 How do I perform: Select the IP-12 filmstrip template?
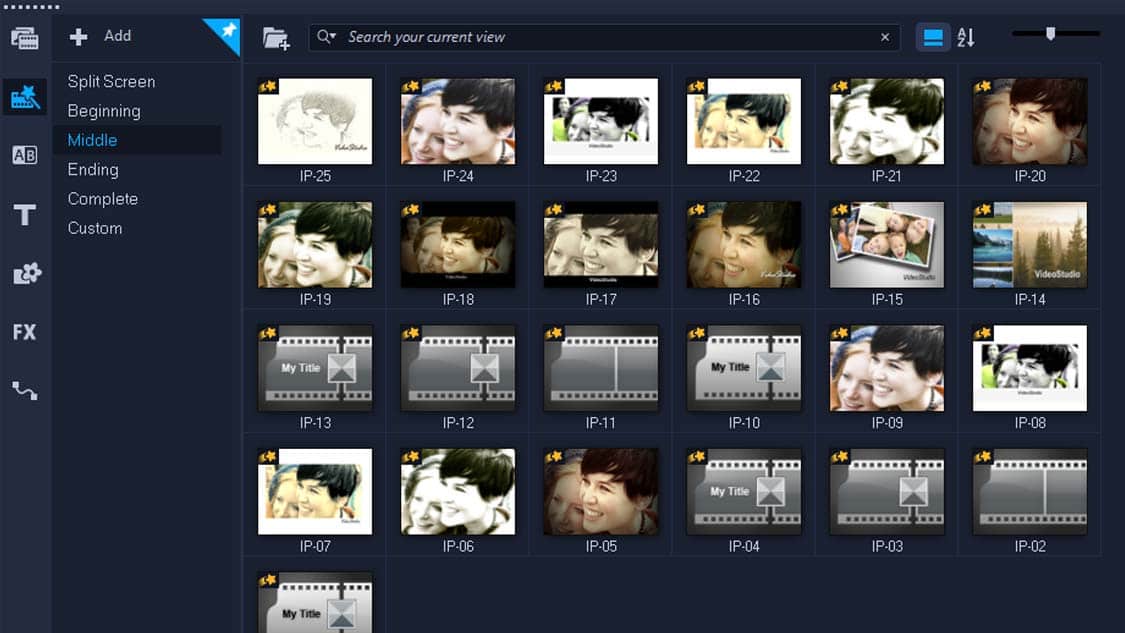pyautogui.click(x=458, y=368)
